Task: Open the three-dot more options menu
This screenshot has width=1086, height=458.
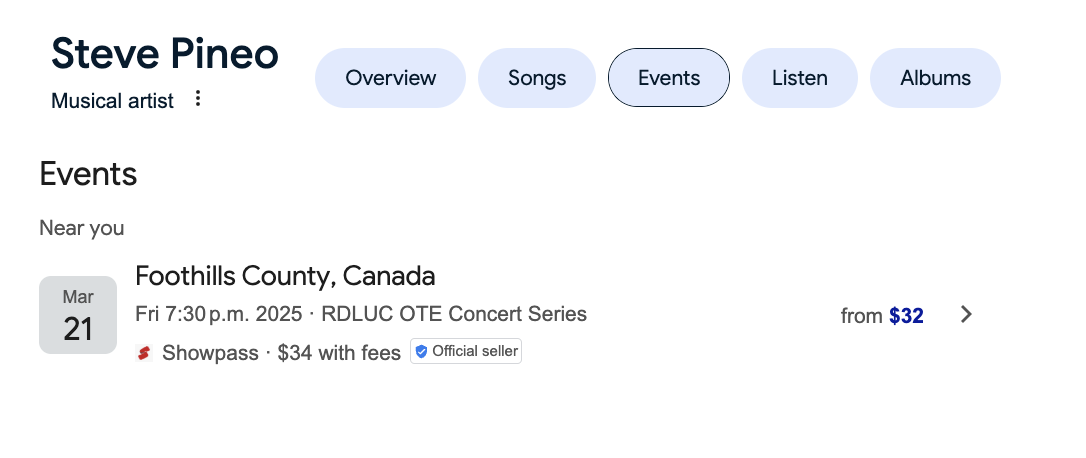Action: click(x=198, y=99)
